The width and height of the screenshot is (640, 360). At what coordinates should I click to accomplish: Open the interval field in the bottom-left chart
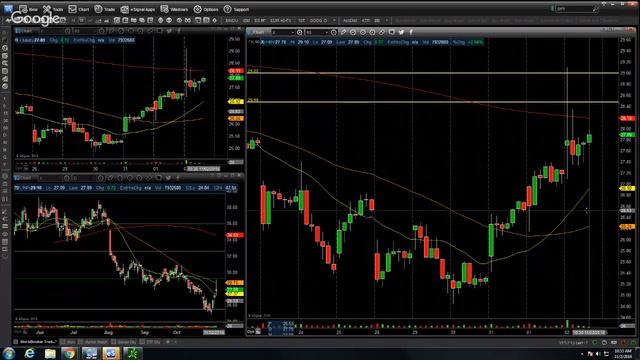click(85, 178)
